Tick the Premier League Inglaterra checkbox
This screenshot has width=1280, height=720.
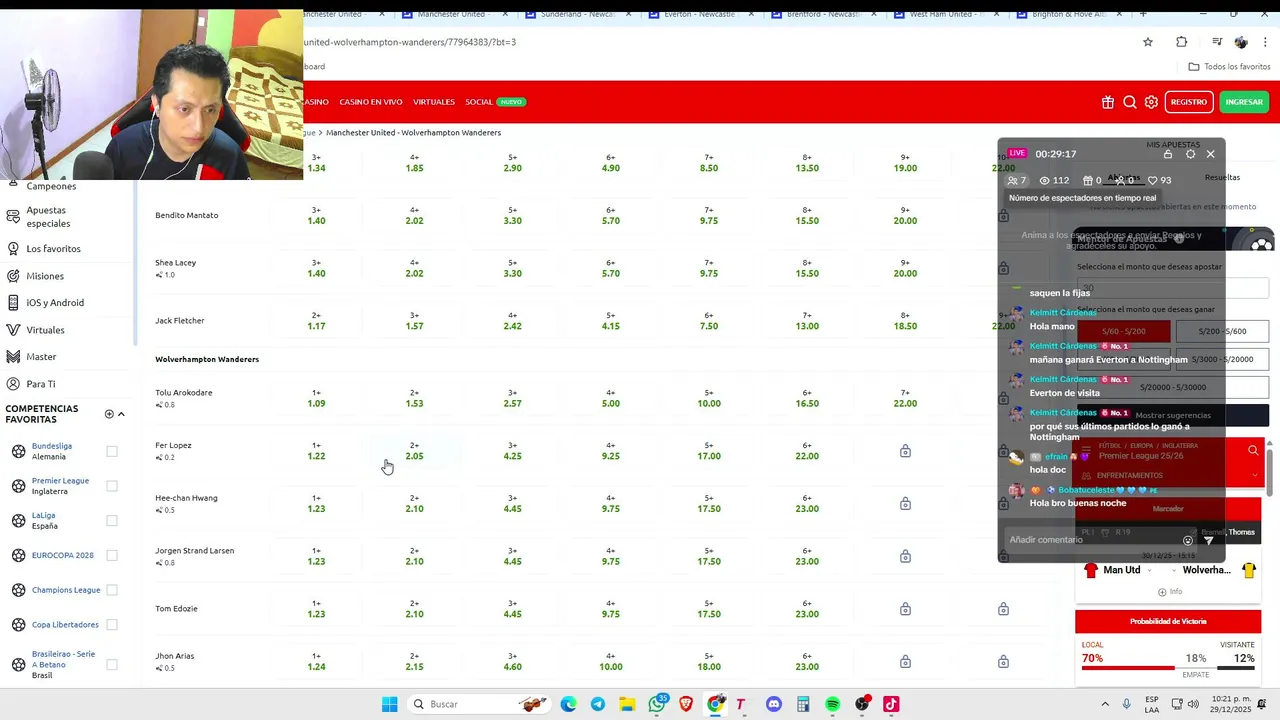pos(112,486)
